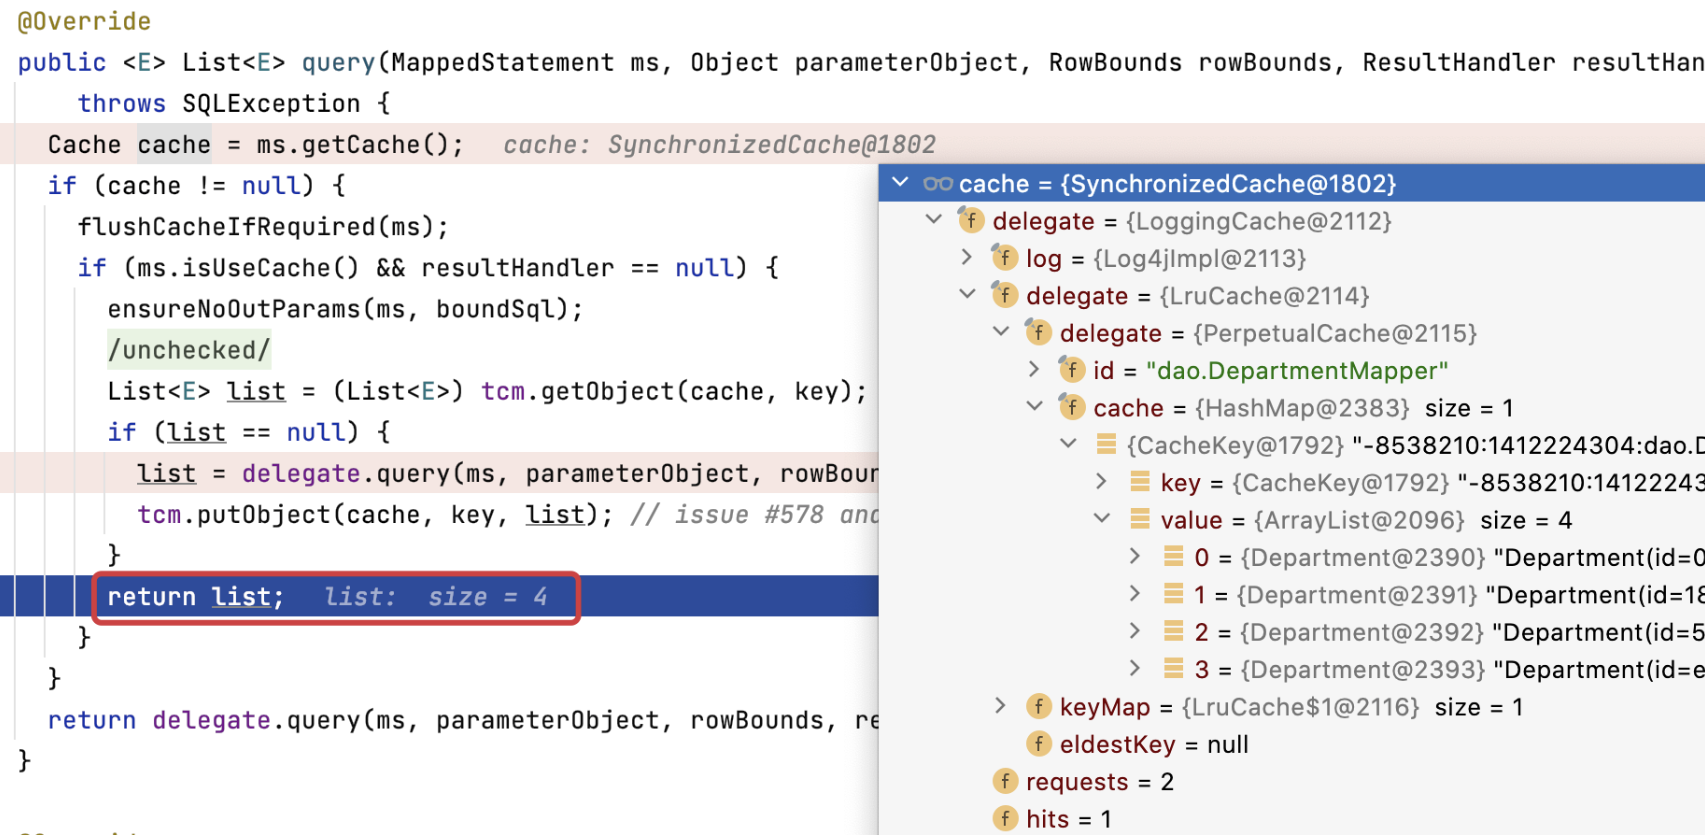This screenshot has width=1705, height=835.
Task: Select the eldestKey = null row
Action: (1292, 744)
